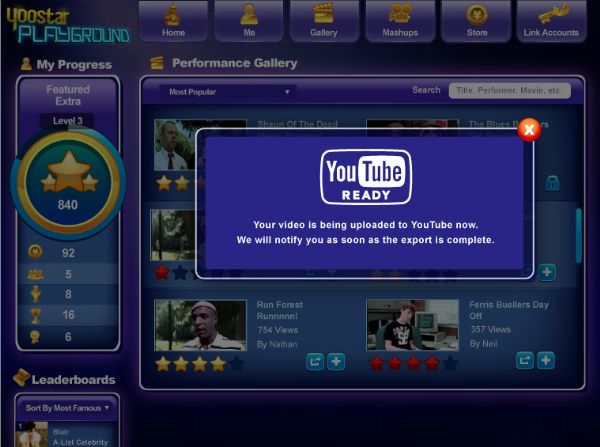This screenshot has width=600, height=447.
Task: Open the Run Forest Runnnnn! video thumbnail
Action: [x=200, y=325]
